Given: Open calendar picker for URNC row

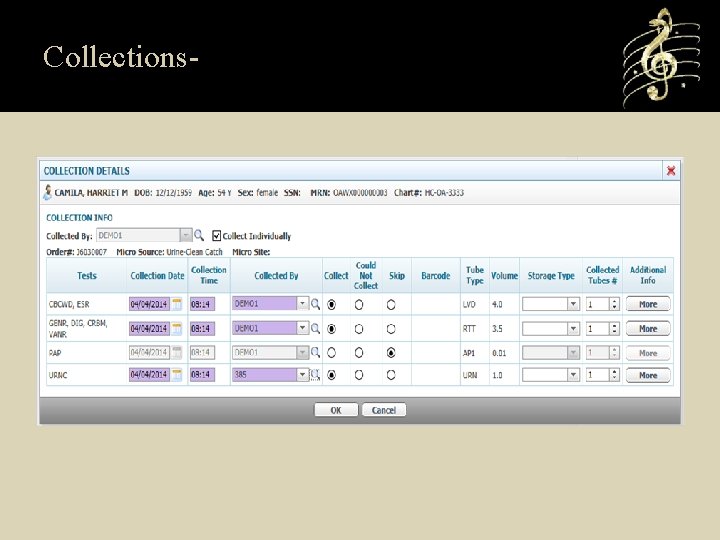Looking at the screenshot, I should coord(177,375).
